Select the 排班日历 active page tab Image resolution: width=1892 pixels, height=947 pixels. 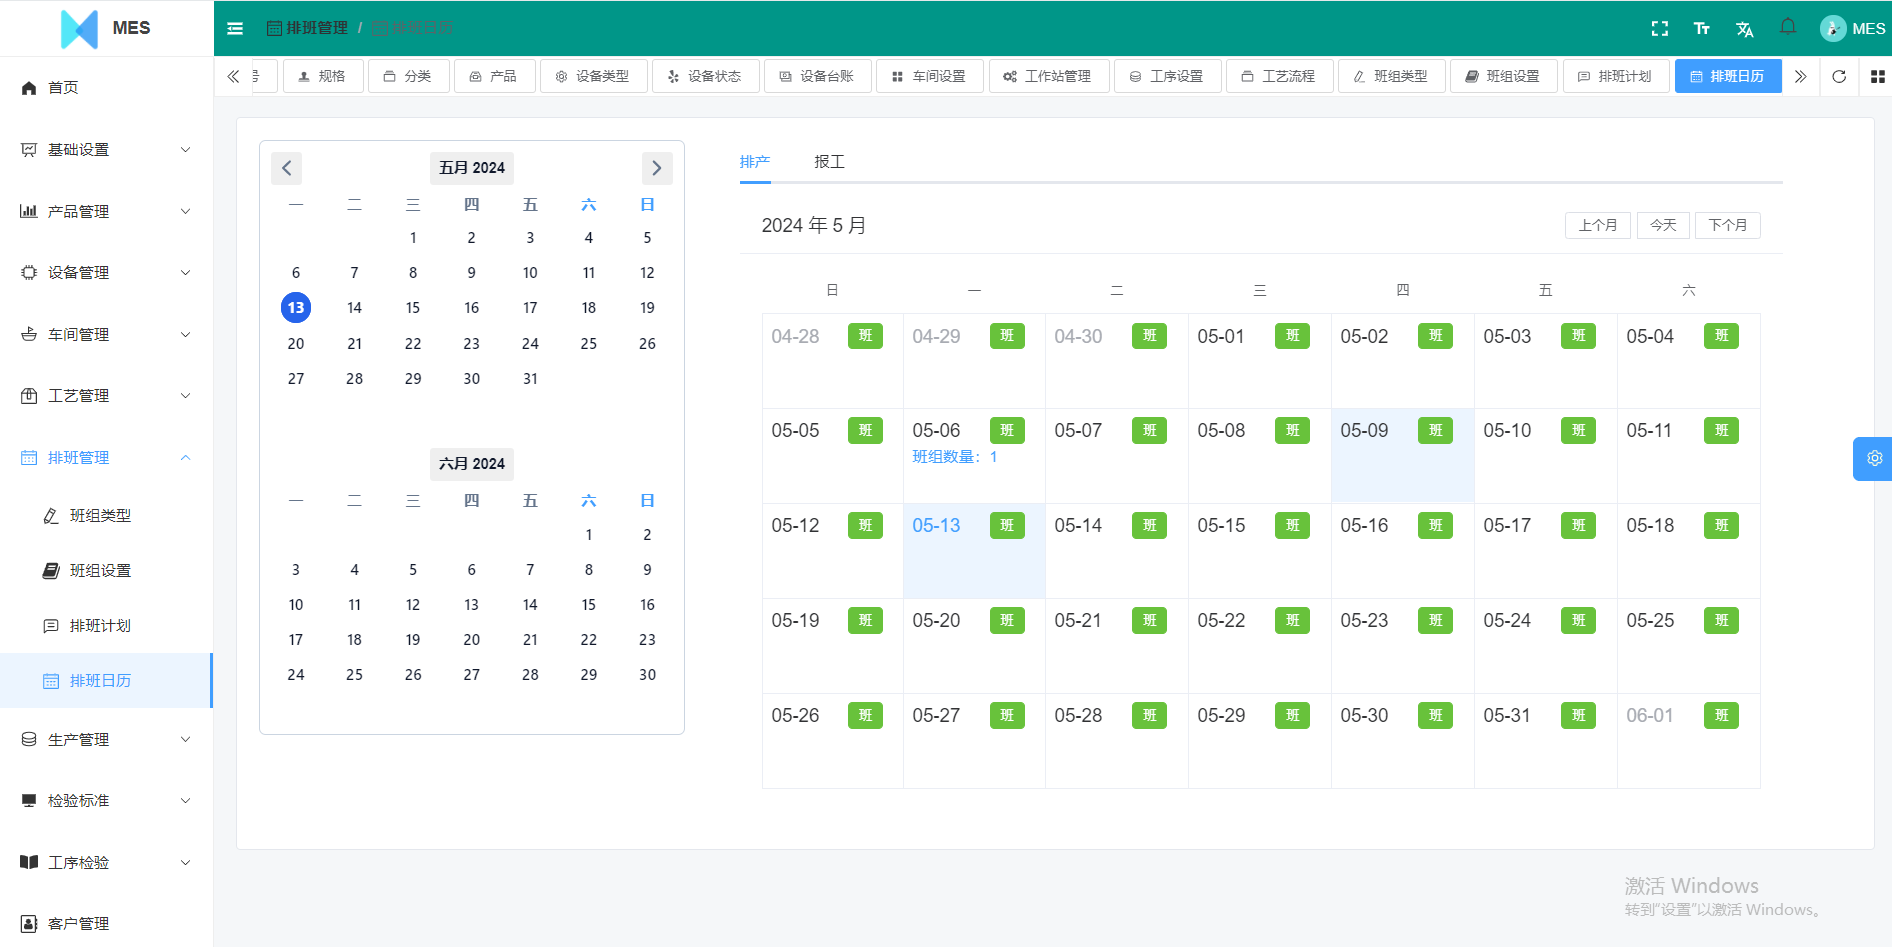[1727, 76]
